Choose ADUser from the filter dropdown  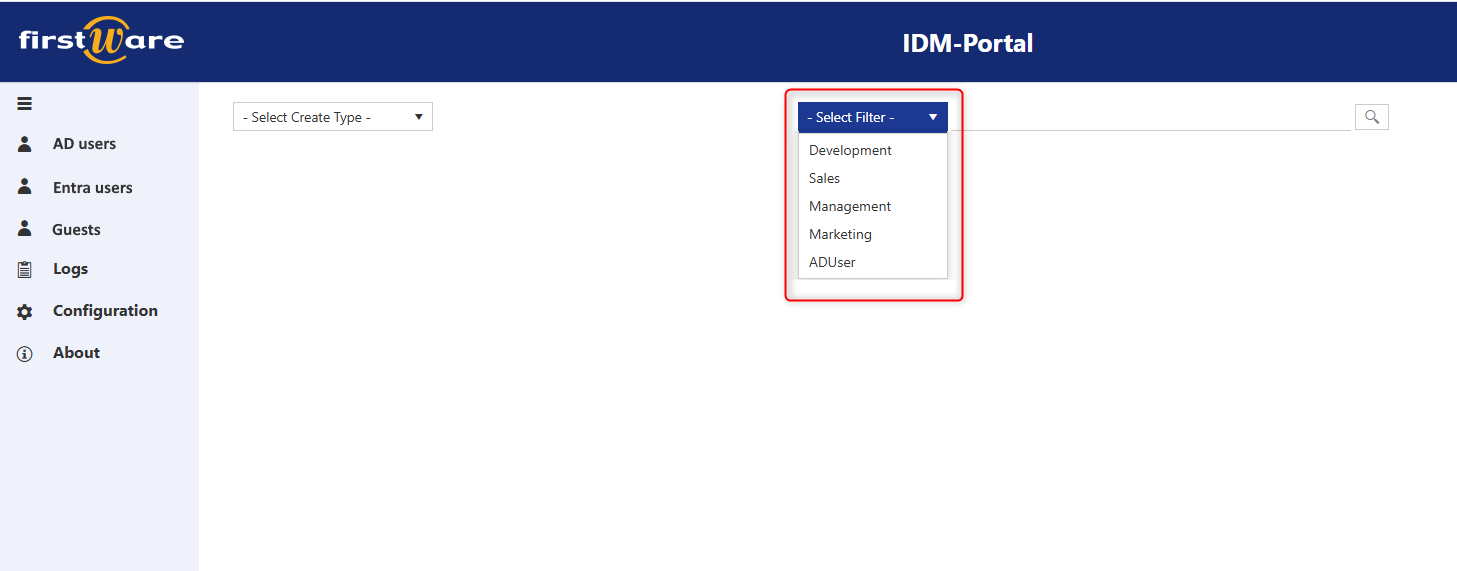(x=832, y=262)
